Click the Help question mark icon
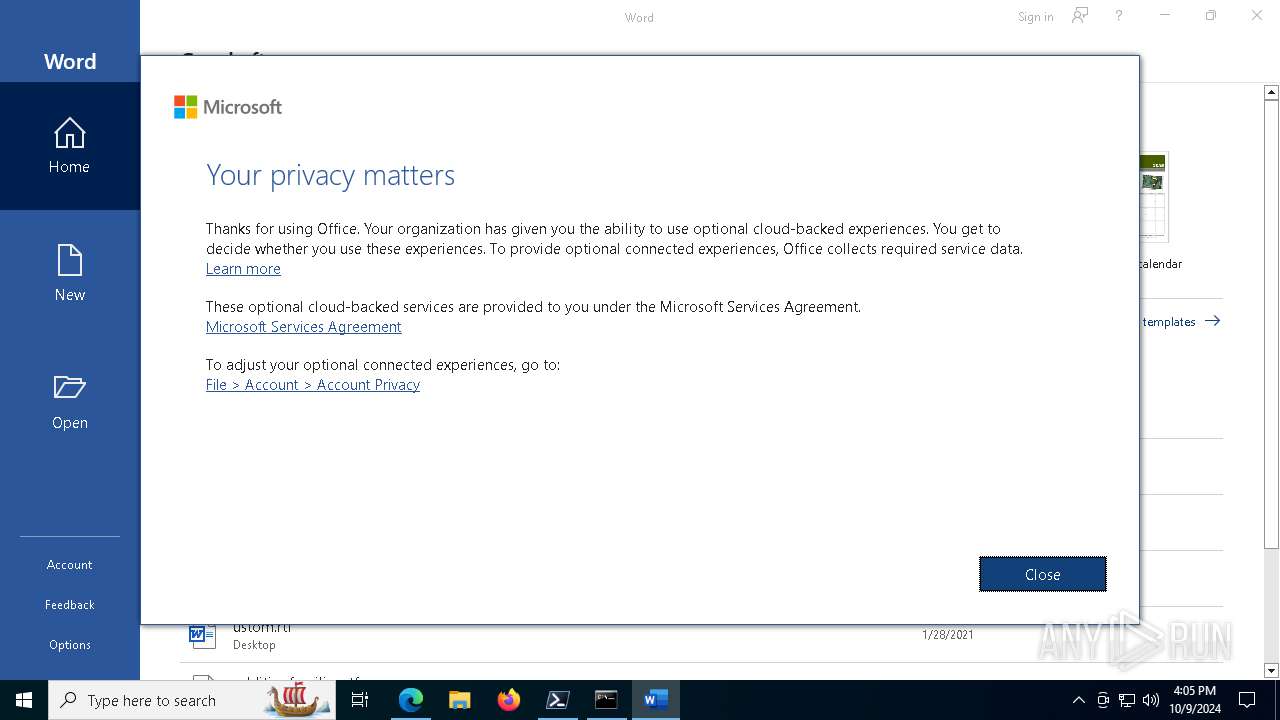 pos(1119,16)
